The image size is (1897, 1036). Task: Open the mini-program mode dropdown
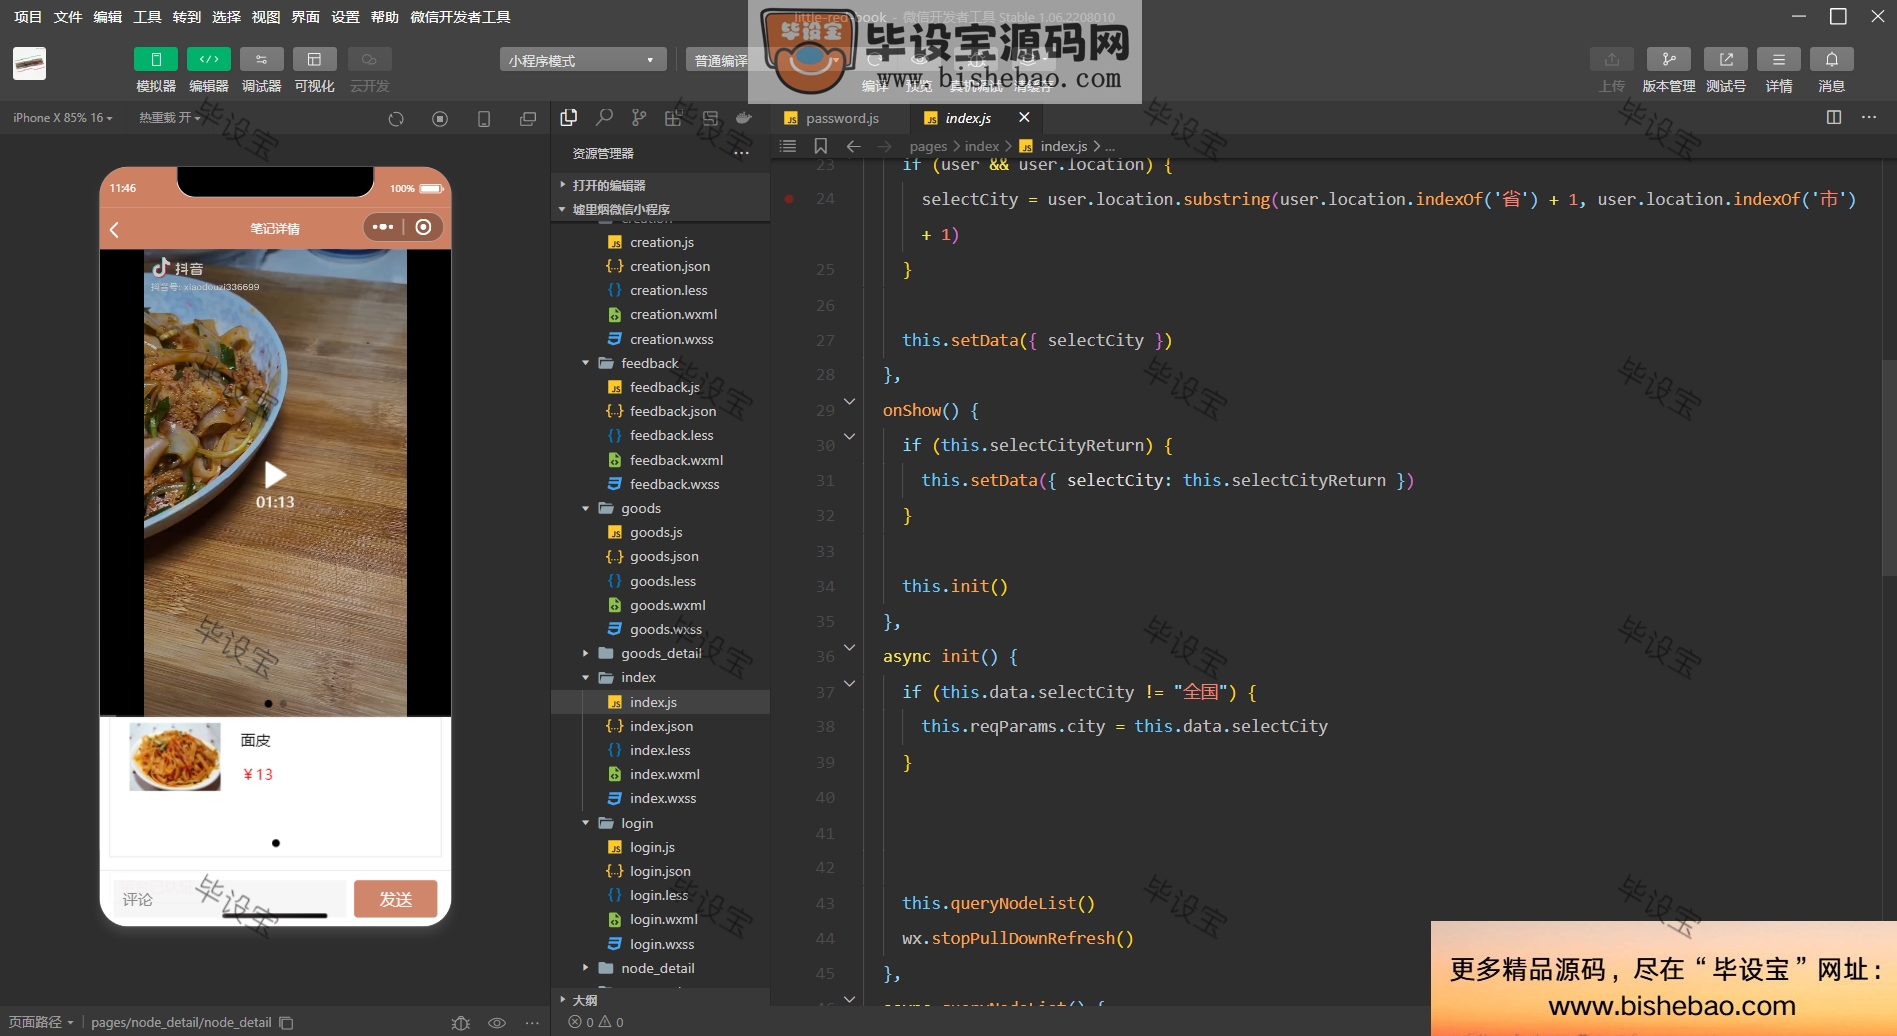pyautogui.click(x=583, y=60)
